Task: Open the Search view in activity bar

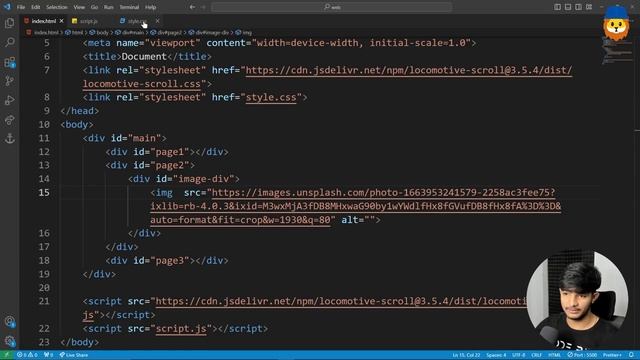Action: pyautogui.click(x=9, y=42)
